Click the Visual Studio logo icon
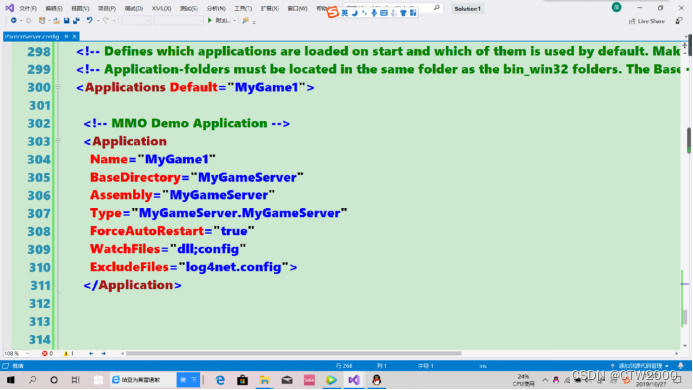The image size is (693, 390). 9,8
